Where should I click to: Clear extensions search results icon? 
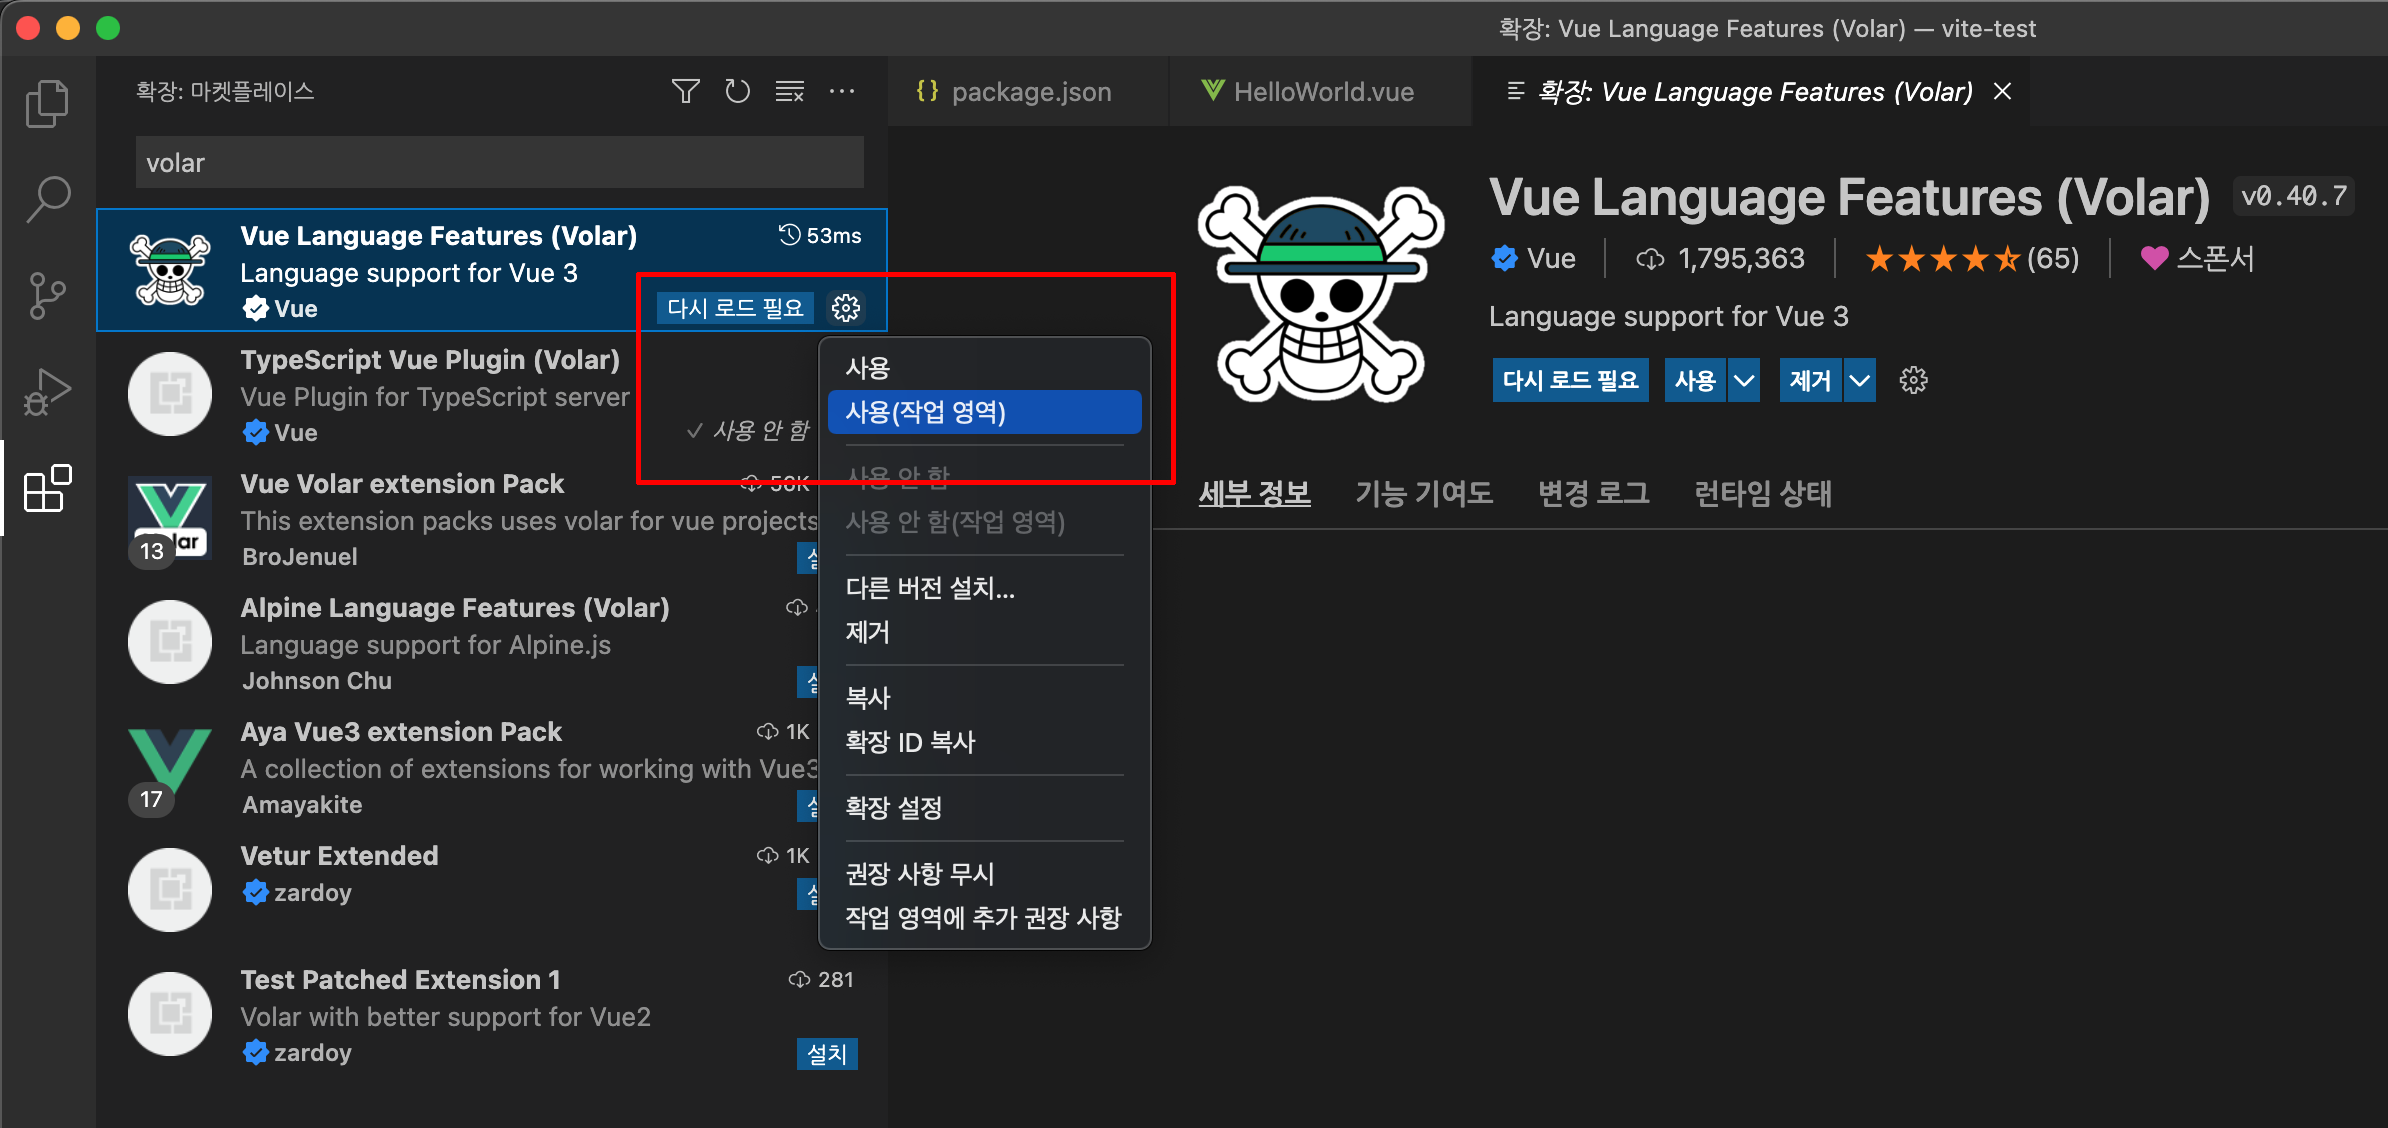(789, 92)
